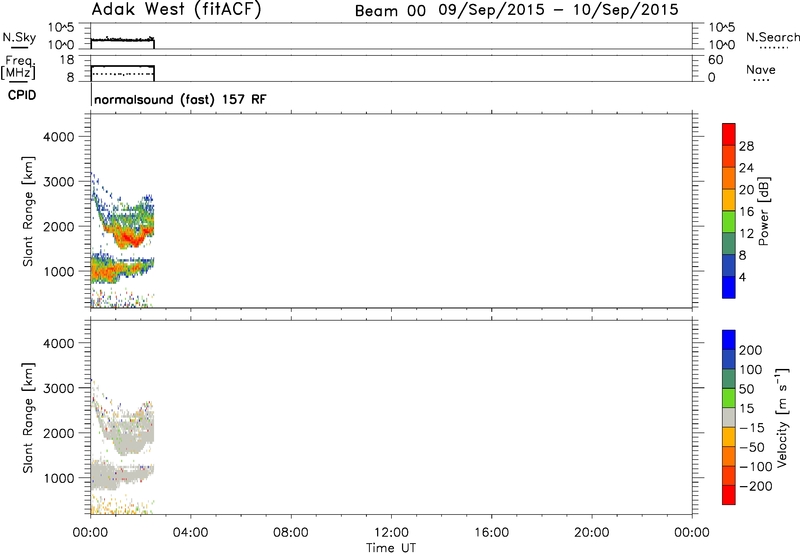Click the '-100' velocity scale value

point(755,467)
